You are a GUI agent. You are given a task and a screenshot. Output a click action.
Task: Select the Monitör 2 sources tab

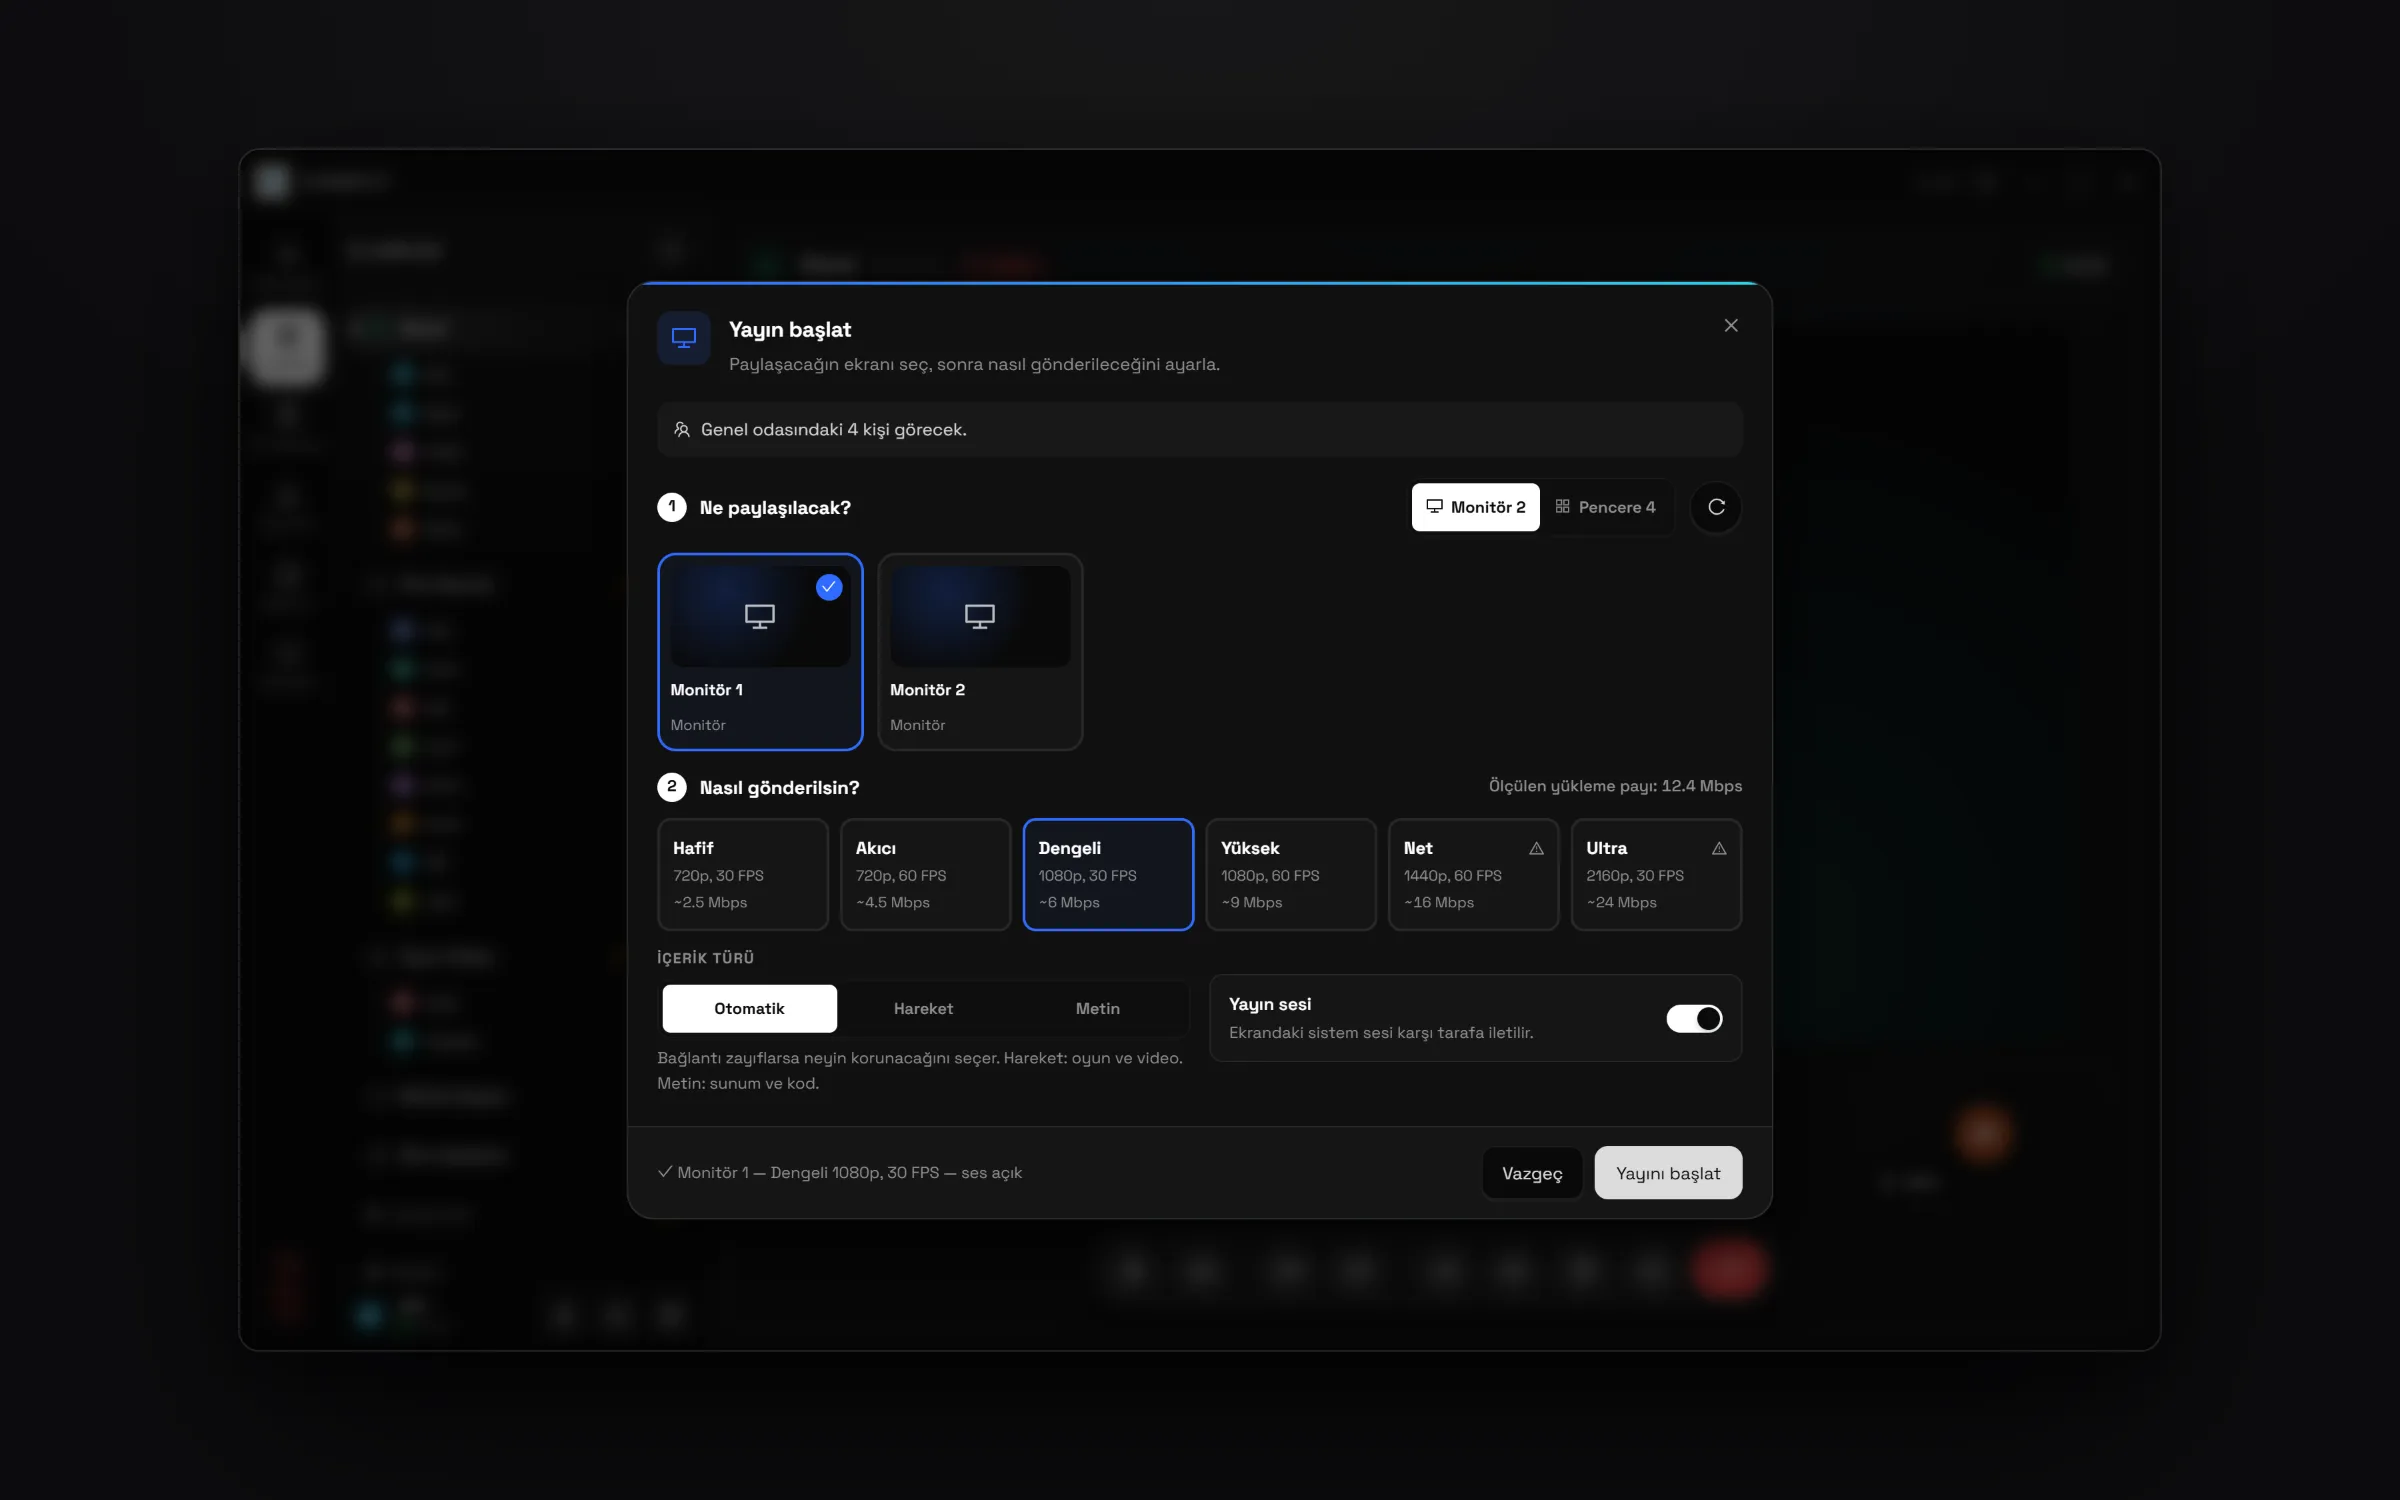click(1475, 507)
